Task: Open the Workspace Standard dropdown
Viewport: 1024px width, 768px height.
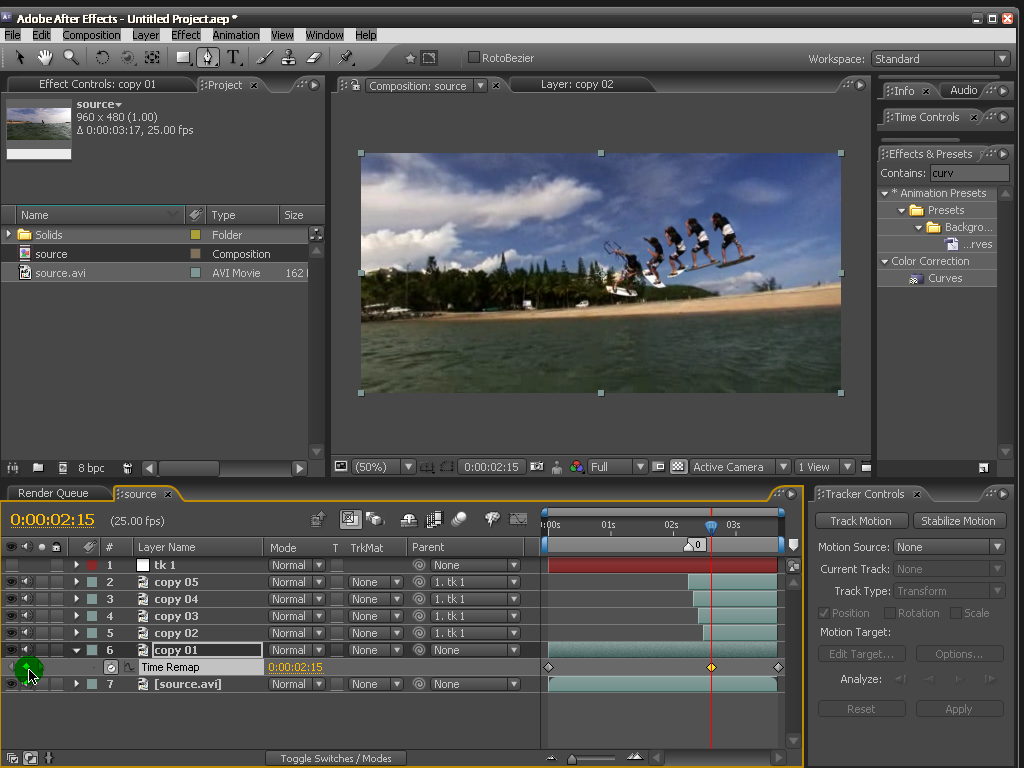Action: 940,59
